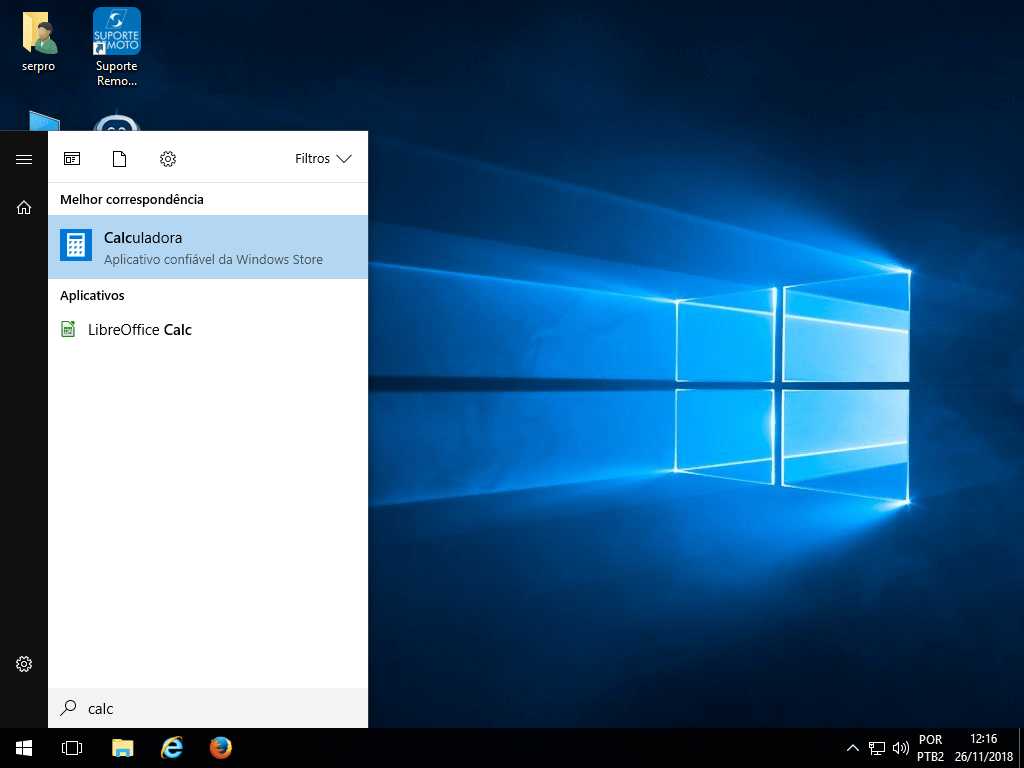Viewport: 1024px width, 768px height.
Task: Open the network status tray icon
Action: (877, 748)
